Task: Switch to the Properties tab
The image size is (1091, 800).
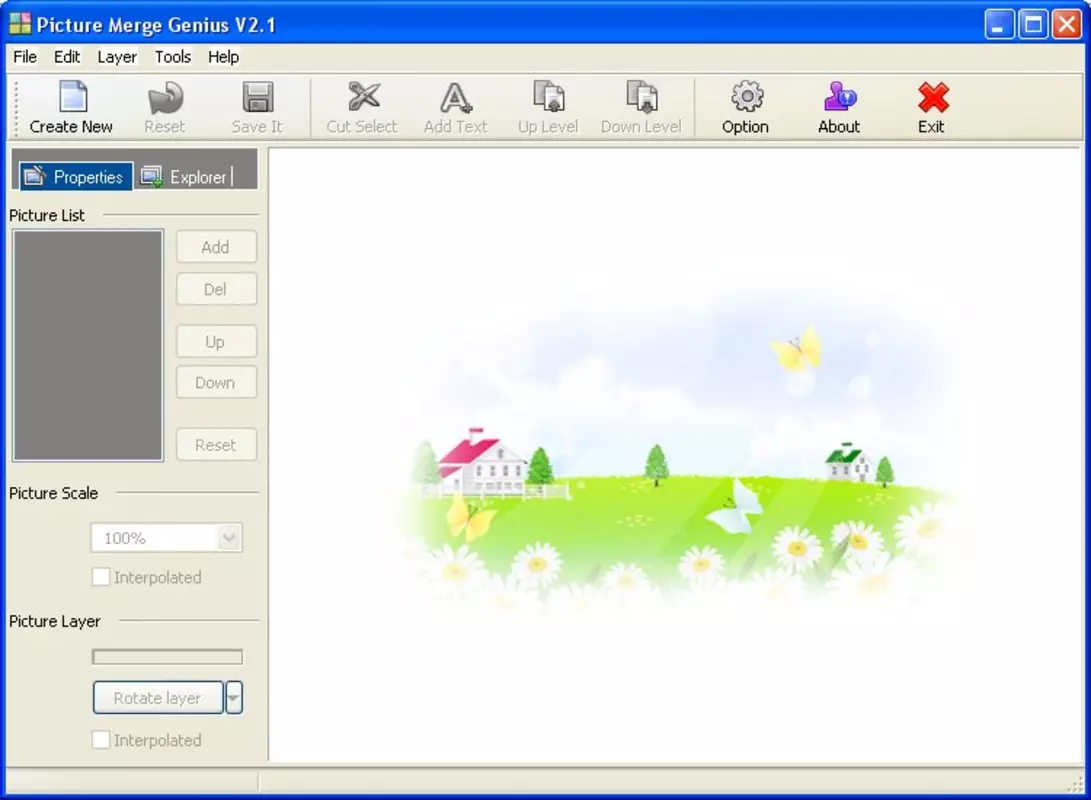Action: (x=75, y=177)
